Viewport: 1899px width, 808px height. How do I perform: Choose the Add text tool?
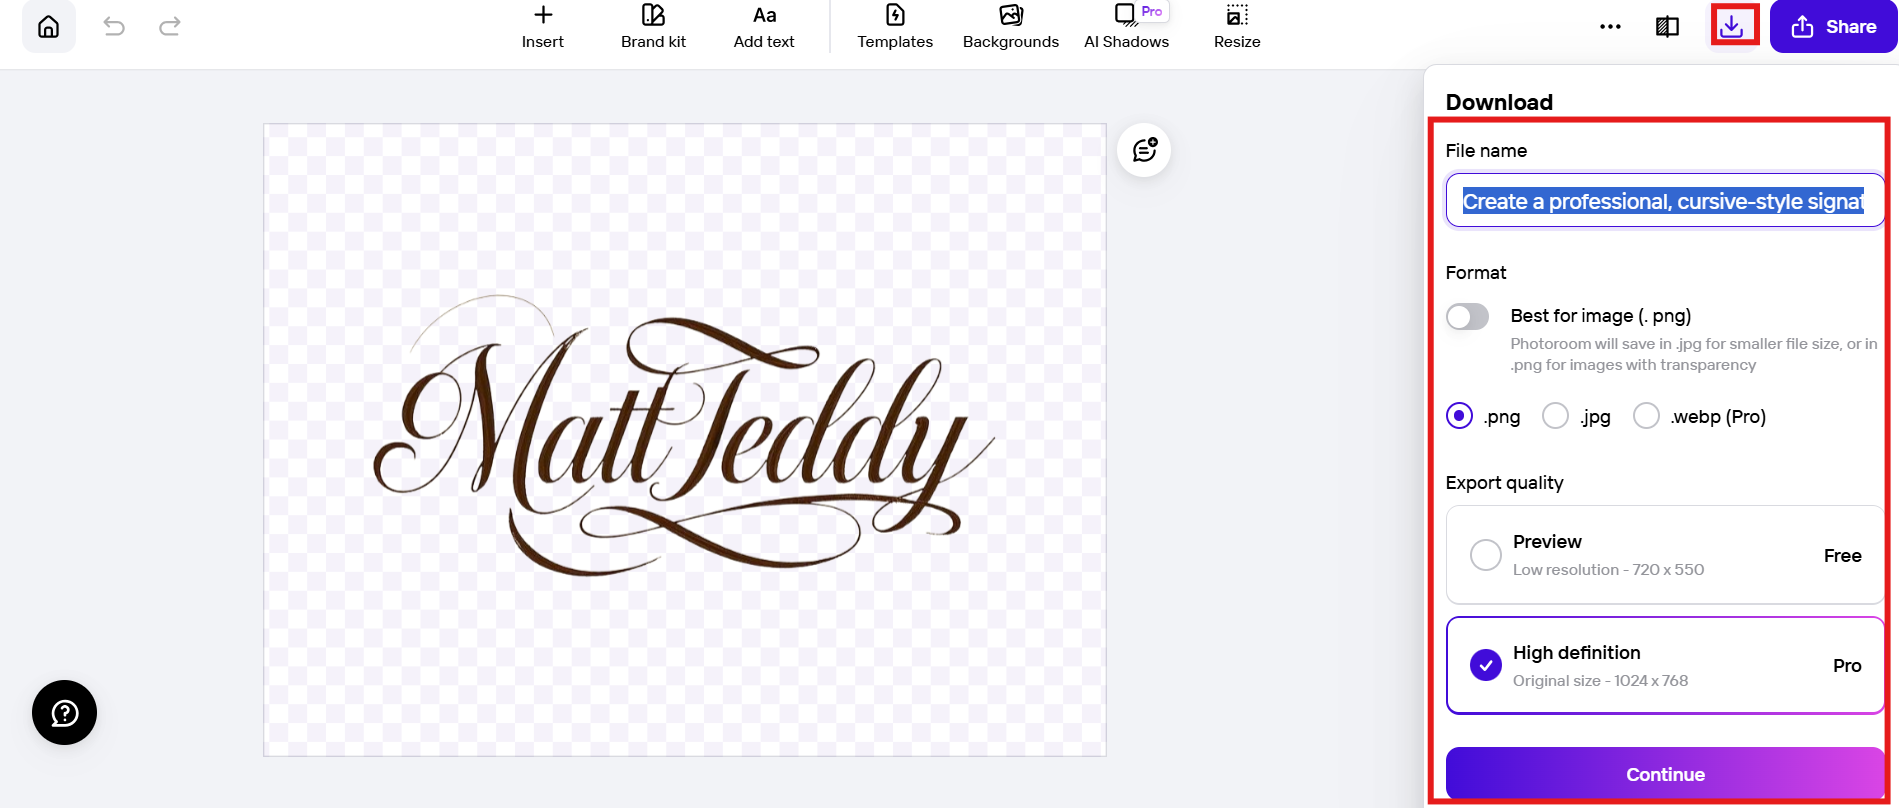(x=764, y=27)
